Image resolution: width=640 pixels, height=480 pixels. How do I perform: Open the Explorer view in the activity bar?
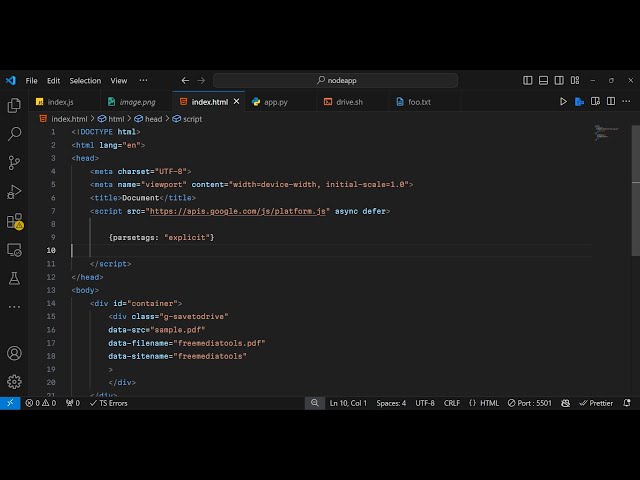14,105
